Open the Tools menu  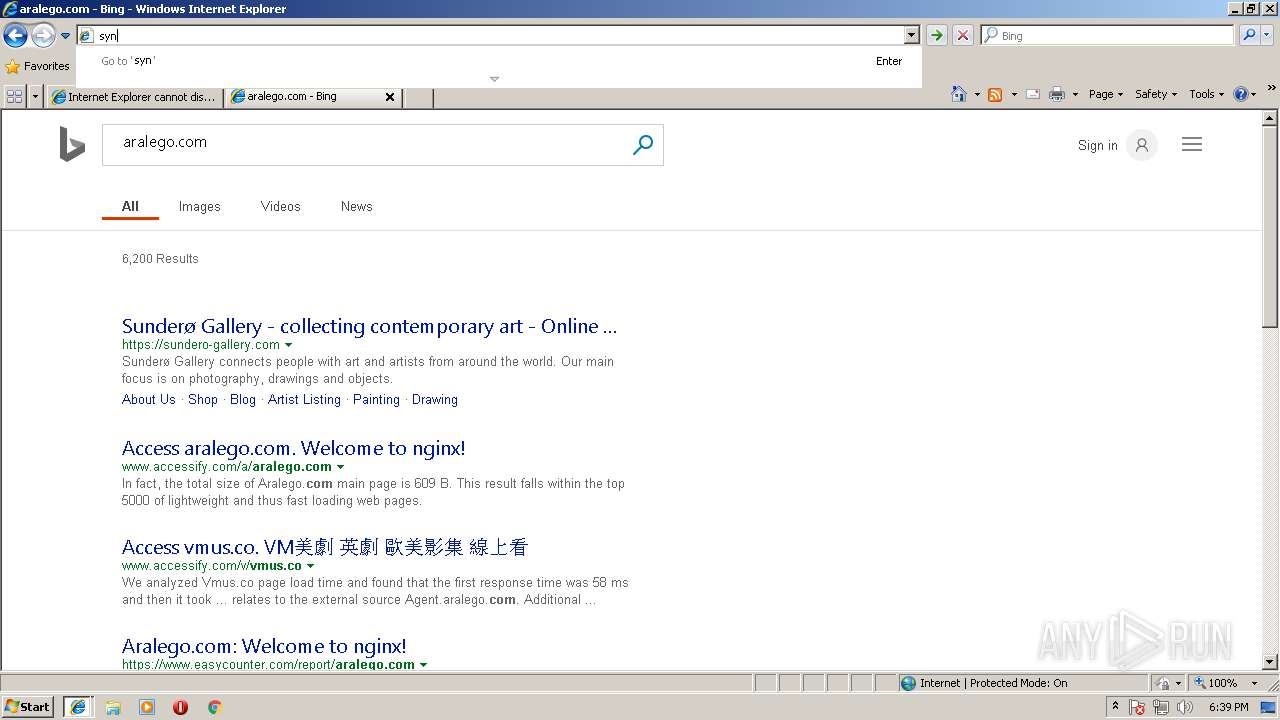click(x=1207, y=94)
